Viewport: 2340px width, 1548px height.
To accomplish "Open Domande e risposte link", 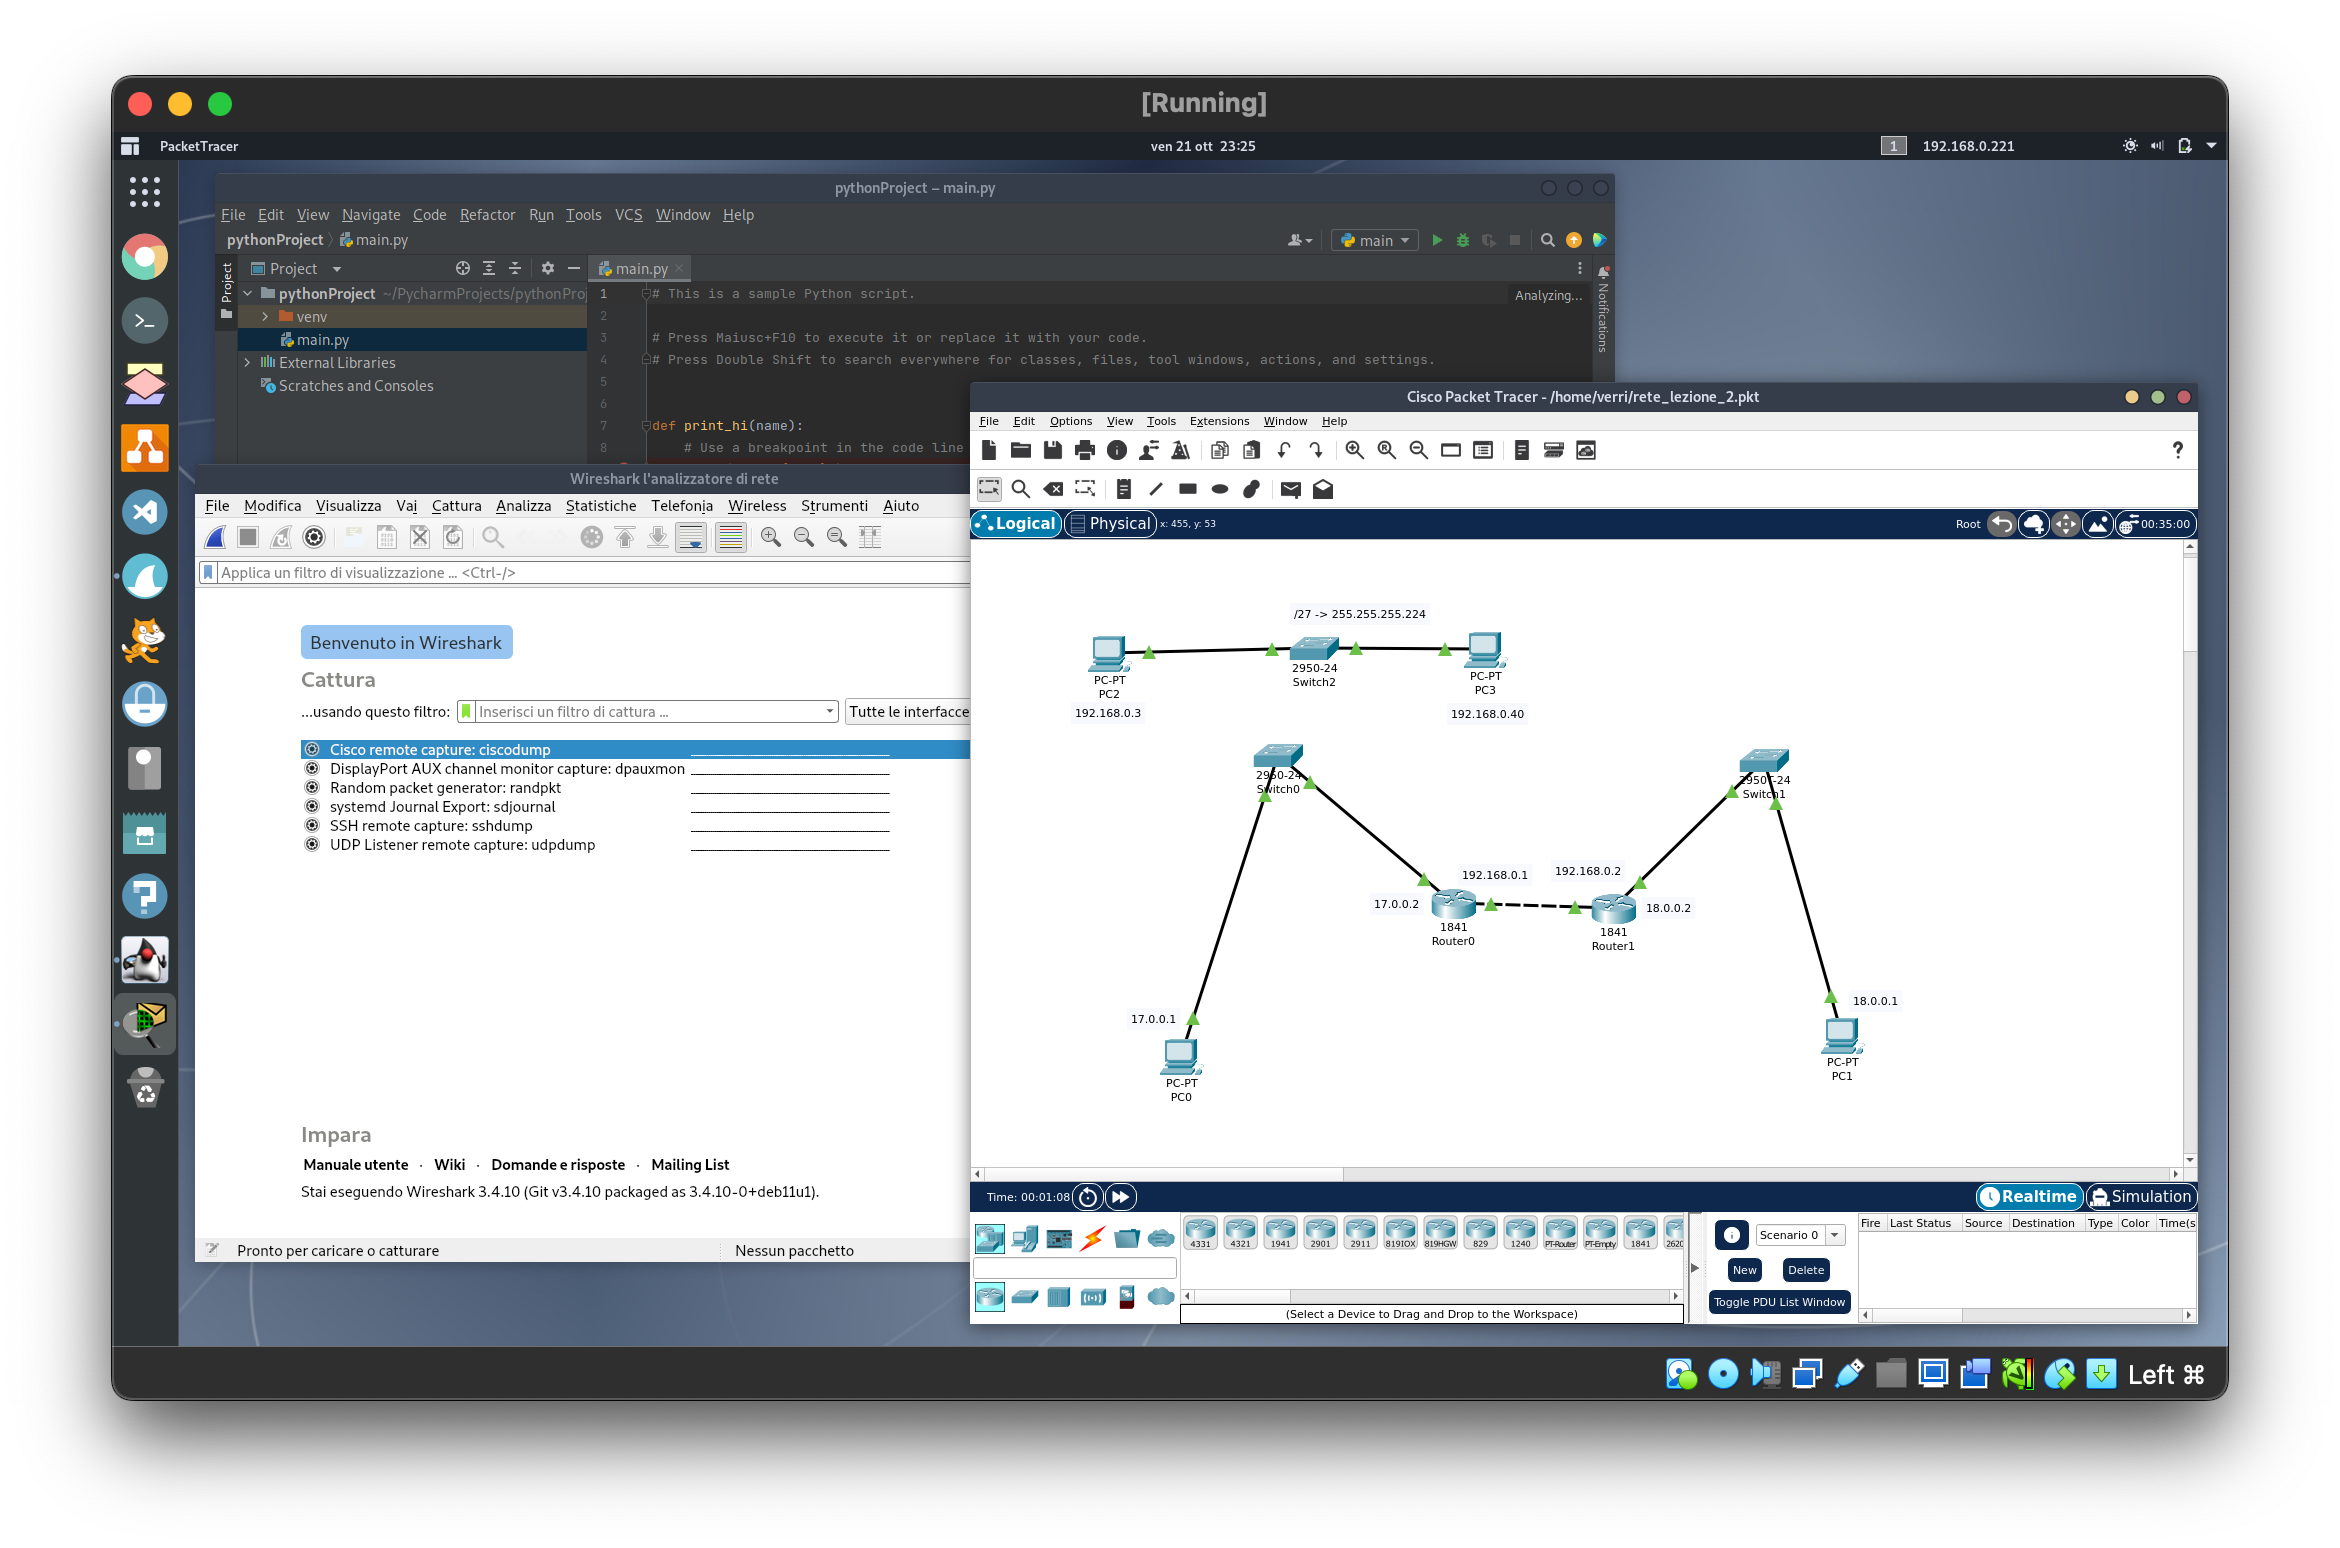I will pos(558,1165).
